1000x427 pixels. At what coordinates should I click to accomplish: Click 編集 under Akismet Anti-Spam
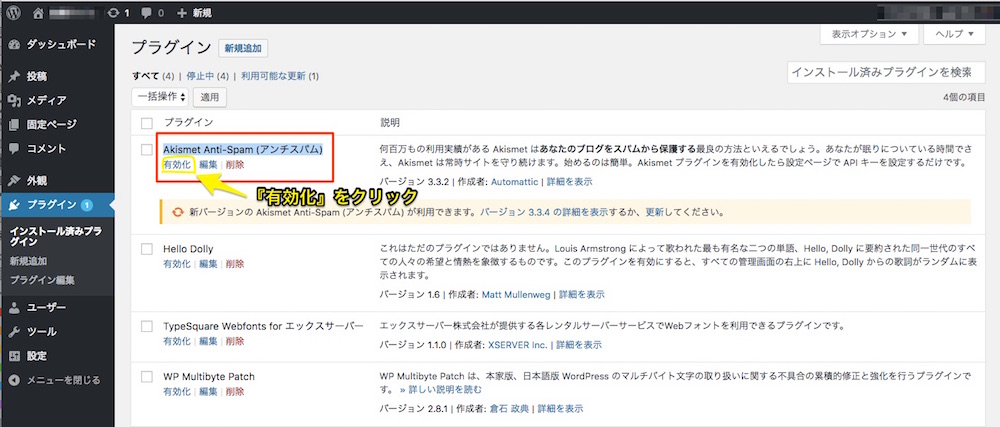pyautogui.click(x=208, y=164)
